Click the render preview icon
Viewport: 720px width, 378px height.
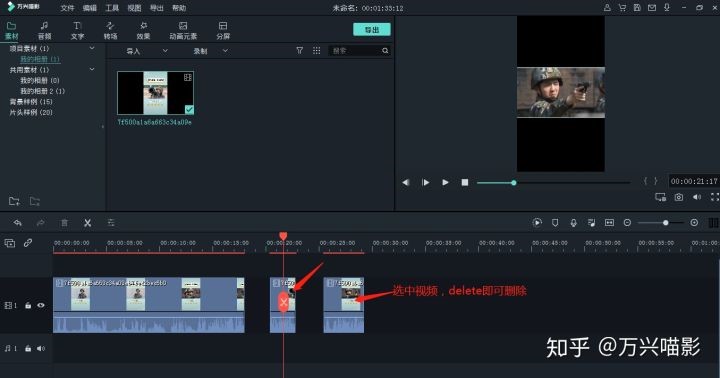click(537, 223)
